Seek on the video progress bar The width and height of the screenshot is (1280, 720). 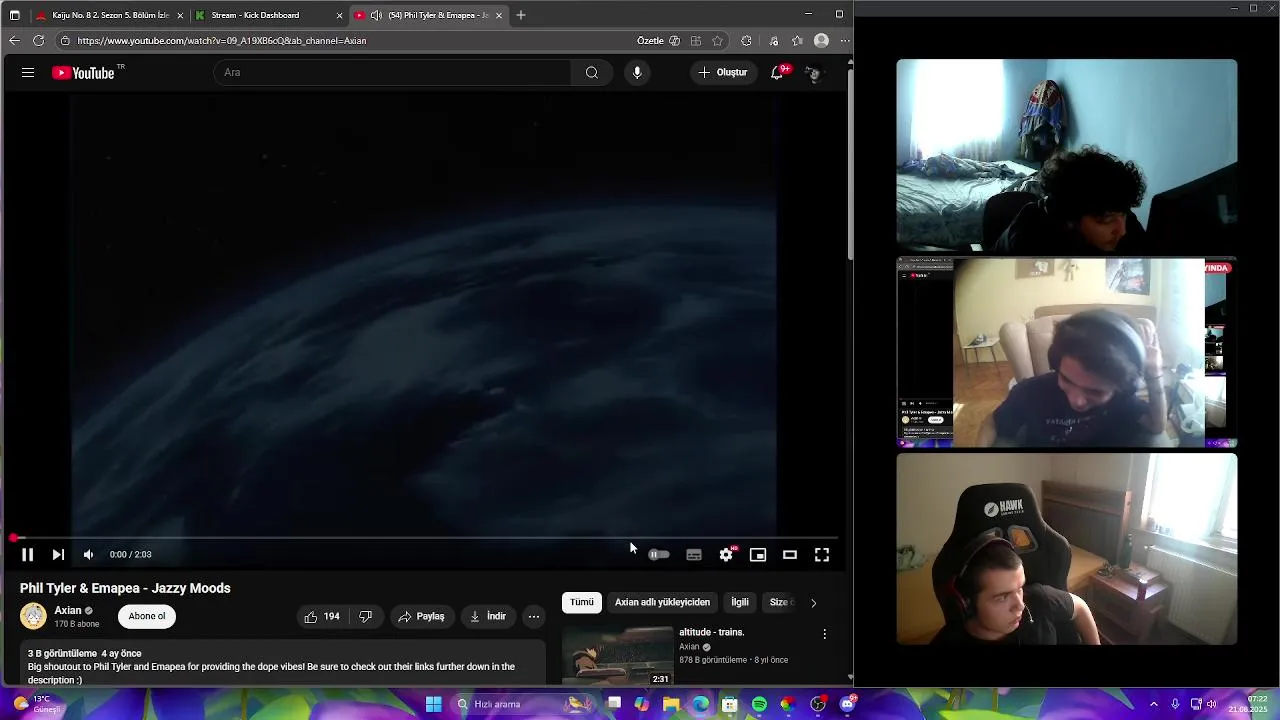click(424, 538)
